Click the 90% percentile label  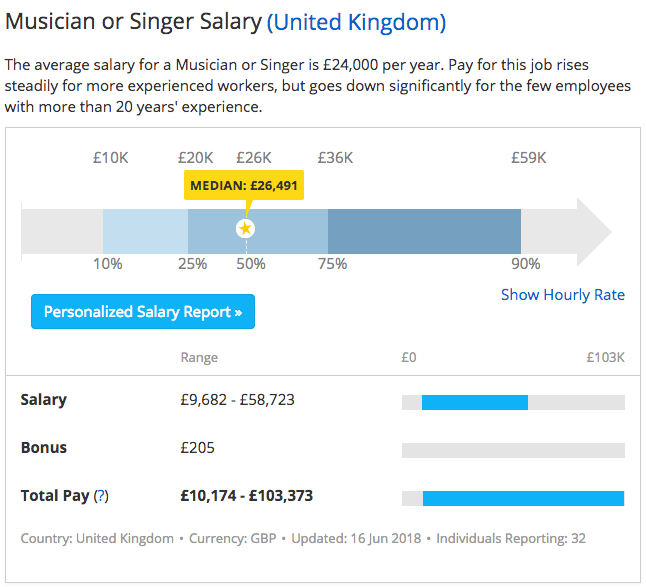tap(526, 264)
